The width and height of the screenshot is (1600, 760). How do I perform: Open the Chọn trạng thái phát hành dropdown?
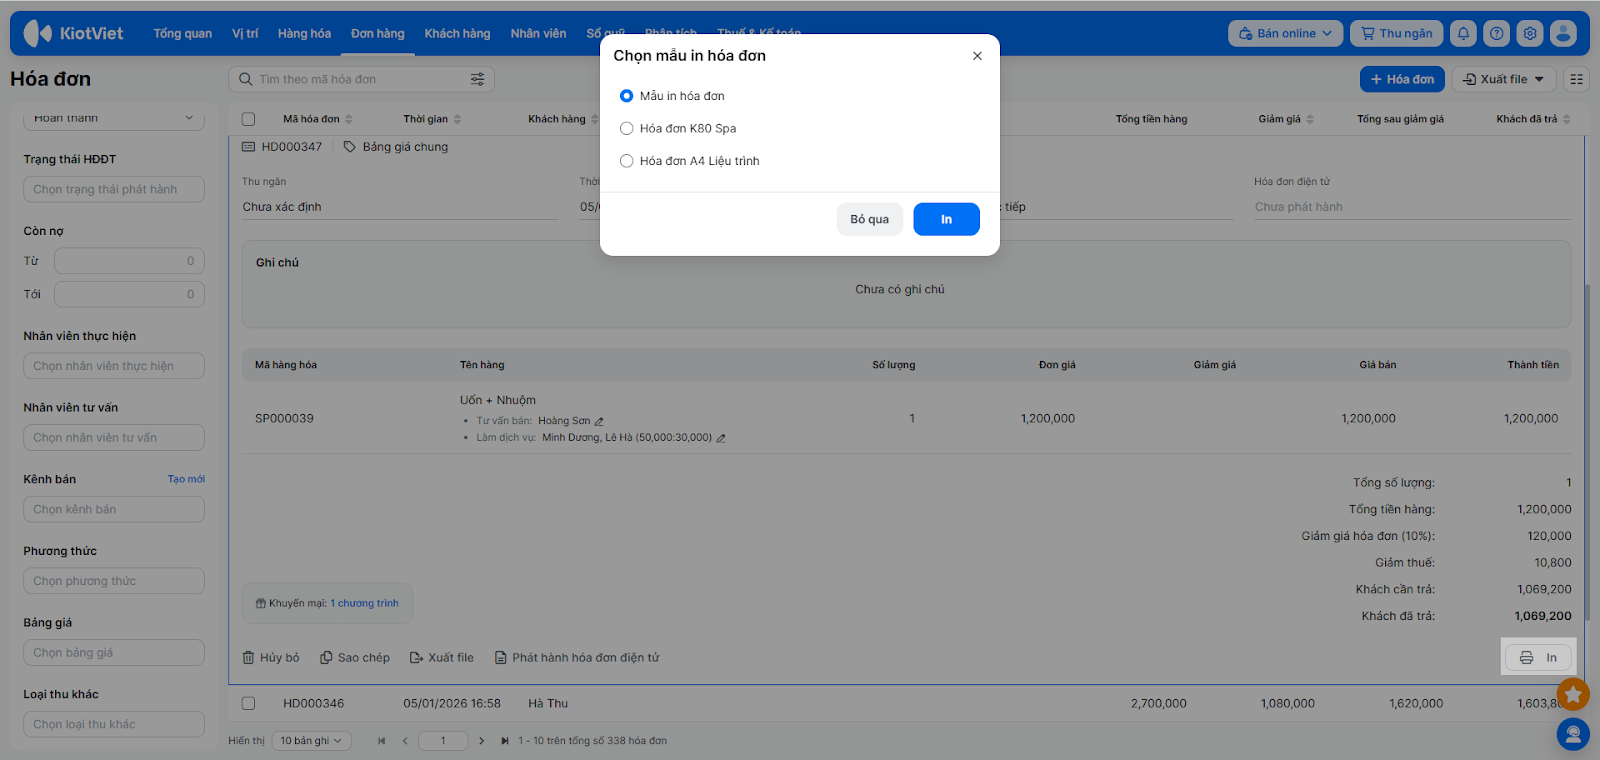click(x=114, y=189)
